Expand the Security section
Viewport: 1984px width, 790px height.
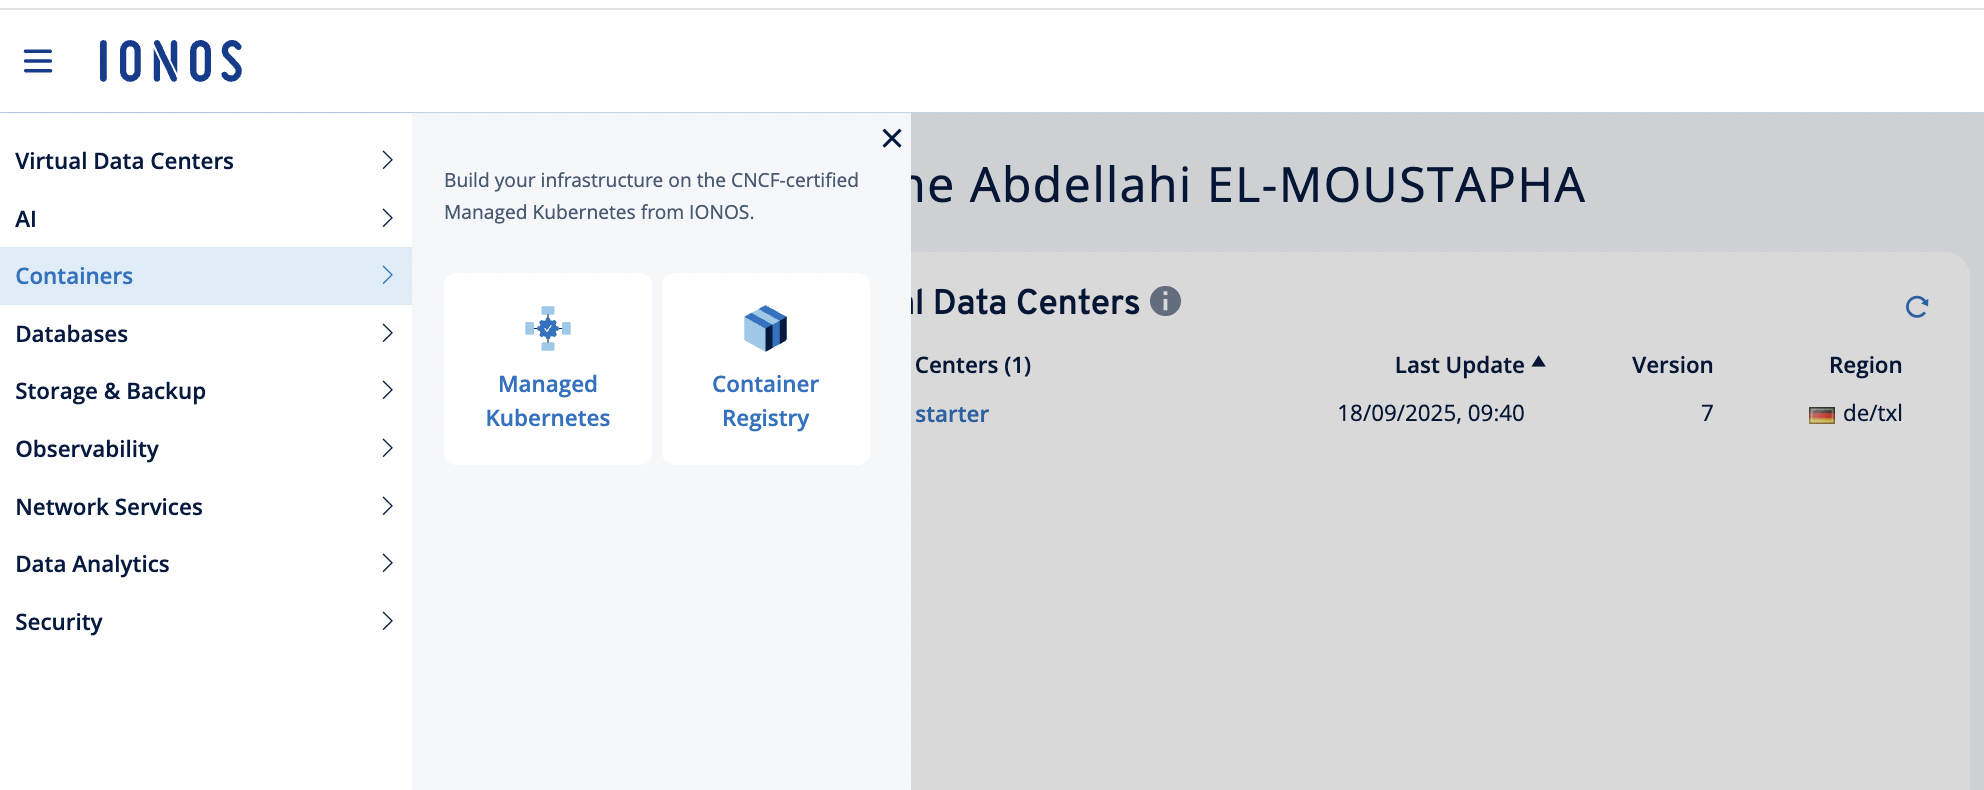(387, 621)
